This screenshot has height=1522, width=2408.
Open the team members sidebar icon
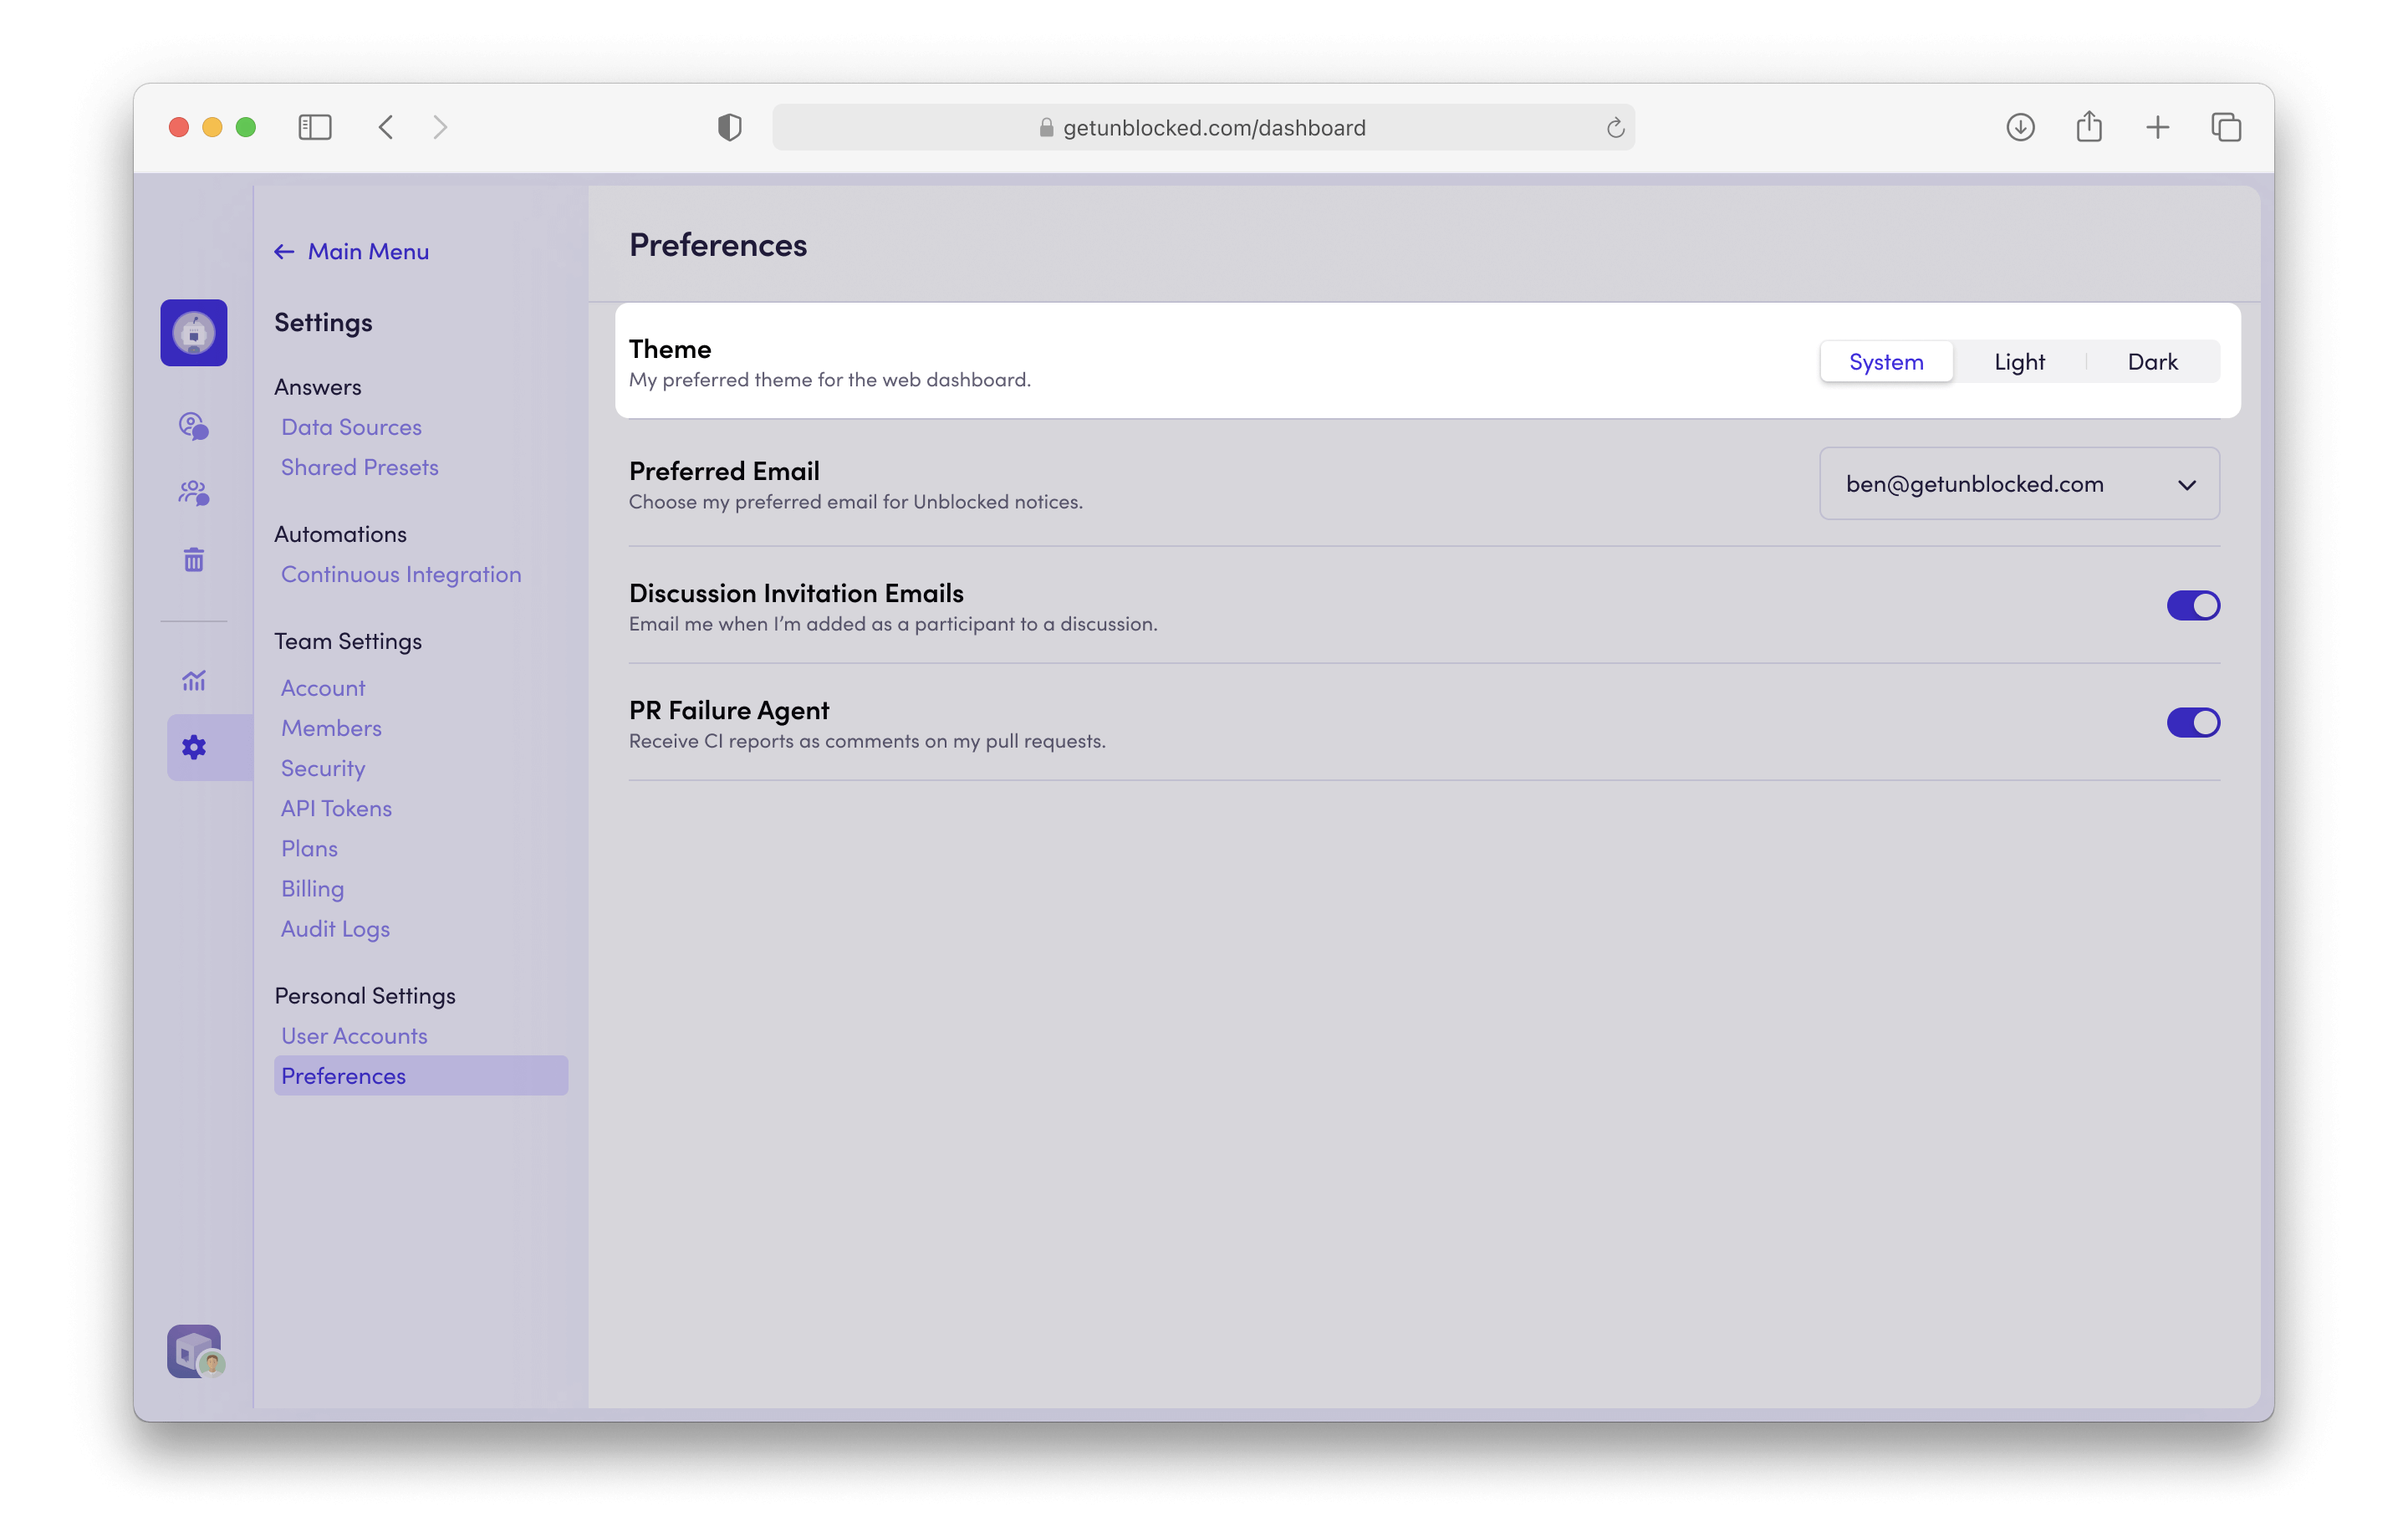pos(193,493)
